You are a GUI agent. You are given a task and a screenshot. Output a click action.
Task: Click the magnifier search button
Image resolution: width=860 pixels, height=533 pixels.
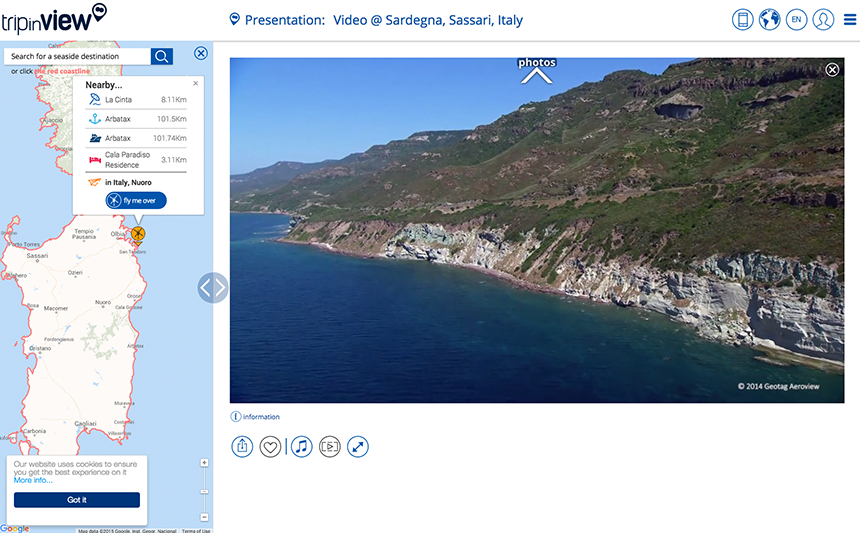pyautogui.click(x=162, y=56)
